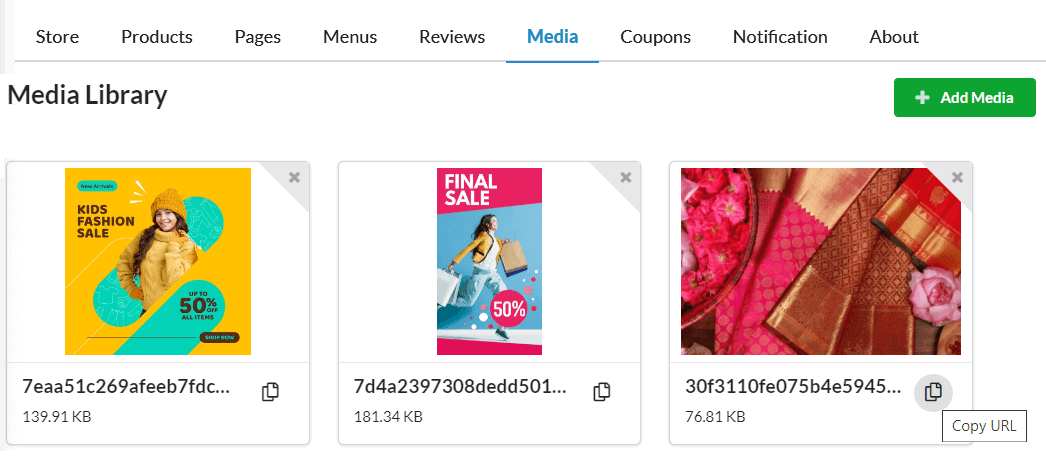Delete the silk saree media card
The height and width of the screenshot is (466, 1046).
pyautogui.click(x=957, y=177)
